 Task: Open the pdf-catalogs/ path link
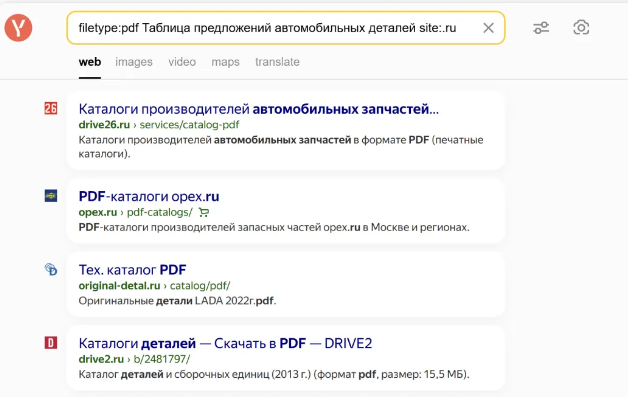[159, 212]
